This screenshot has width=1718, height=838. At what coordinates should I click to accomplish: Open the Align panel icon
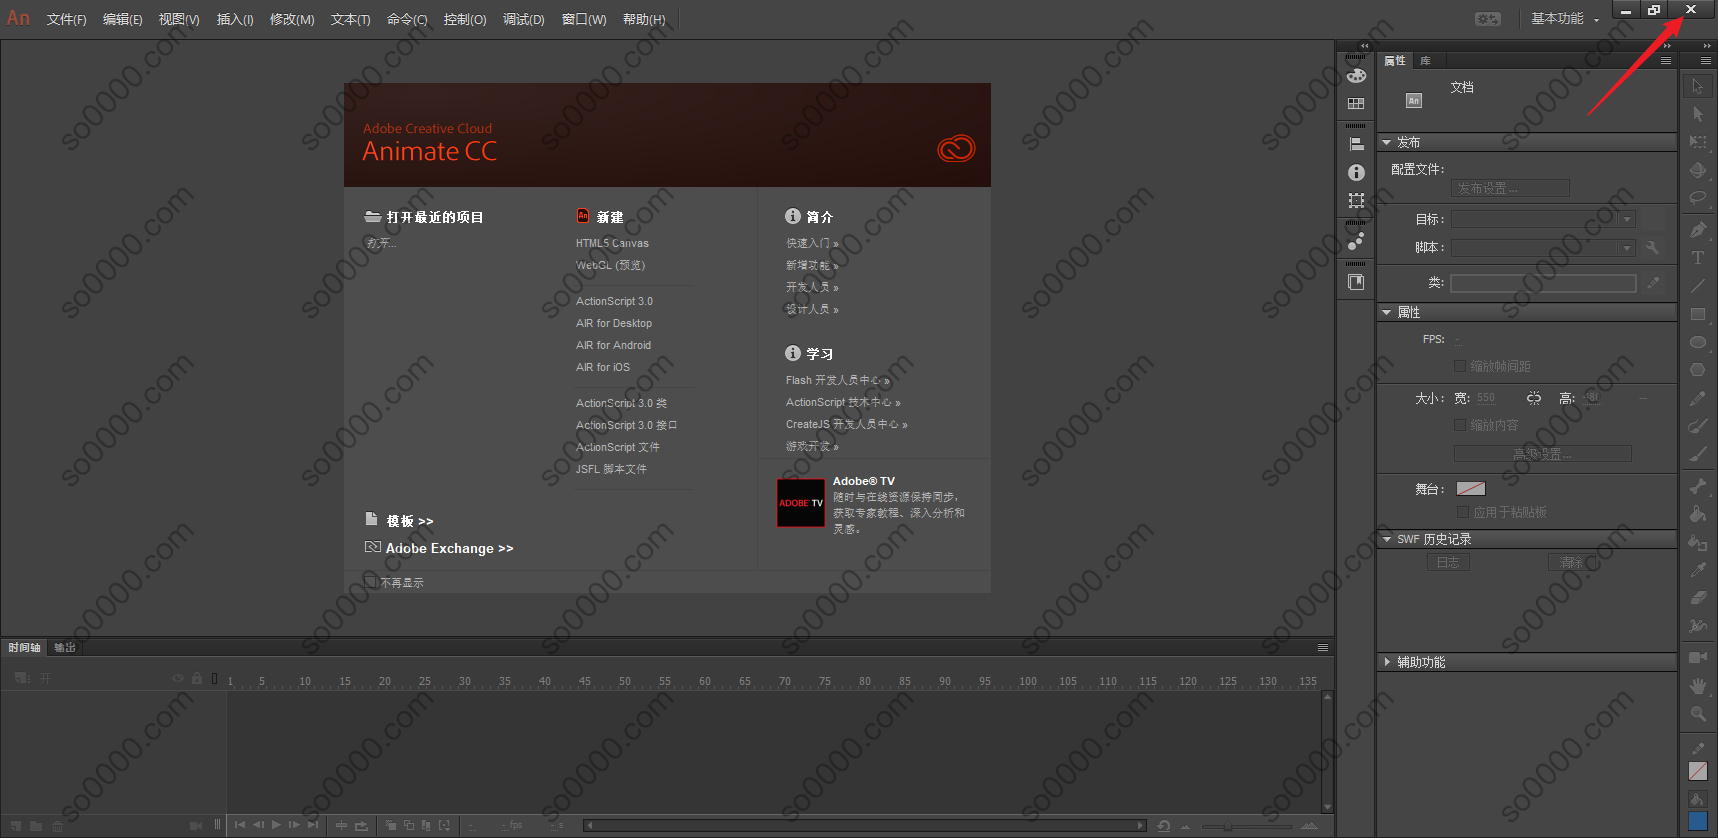(x=1356, y=144)
